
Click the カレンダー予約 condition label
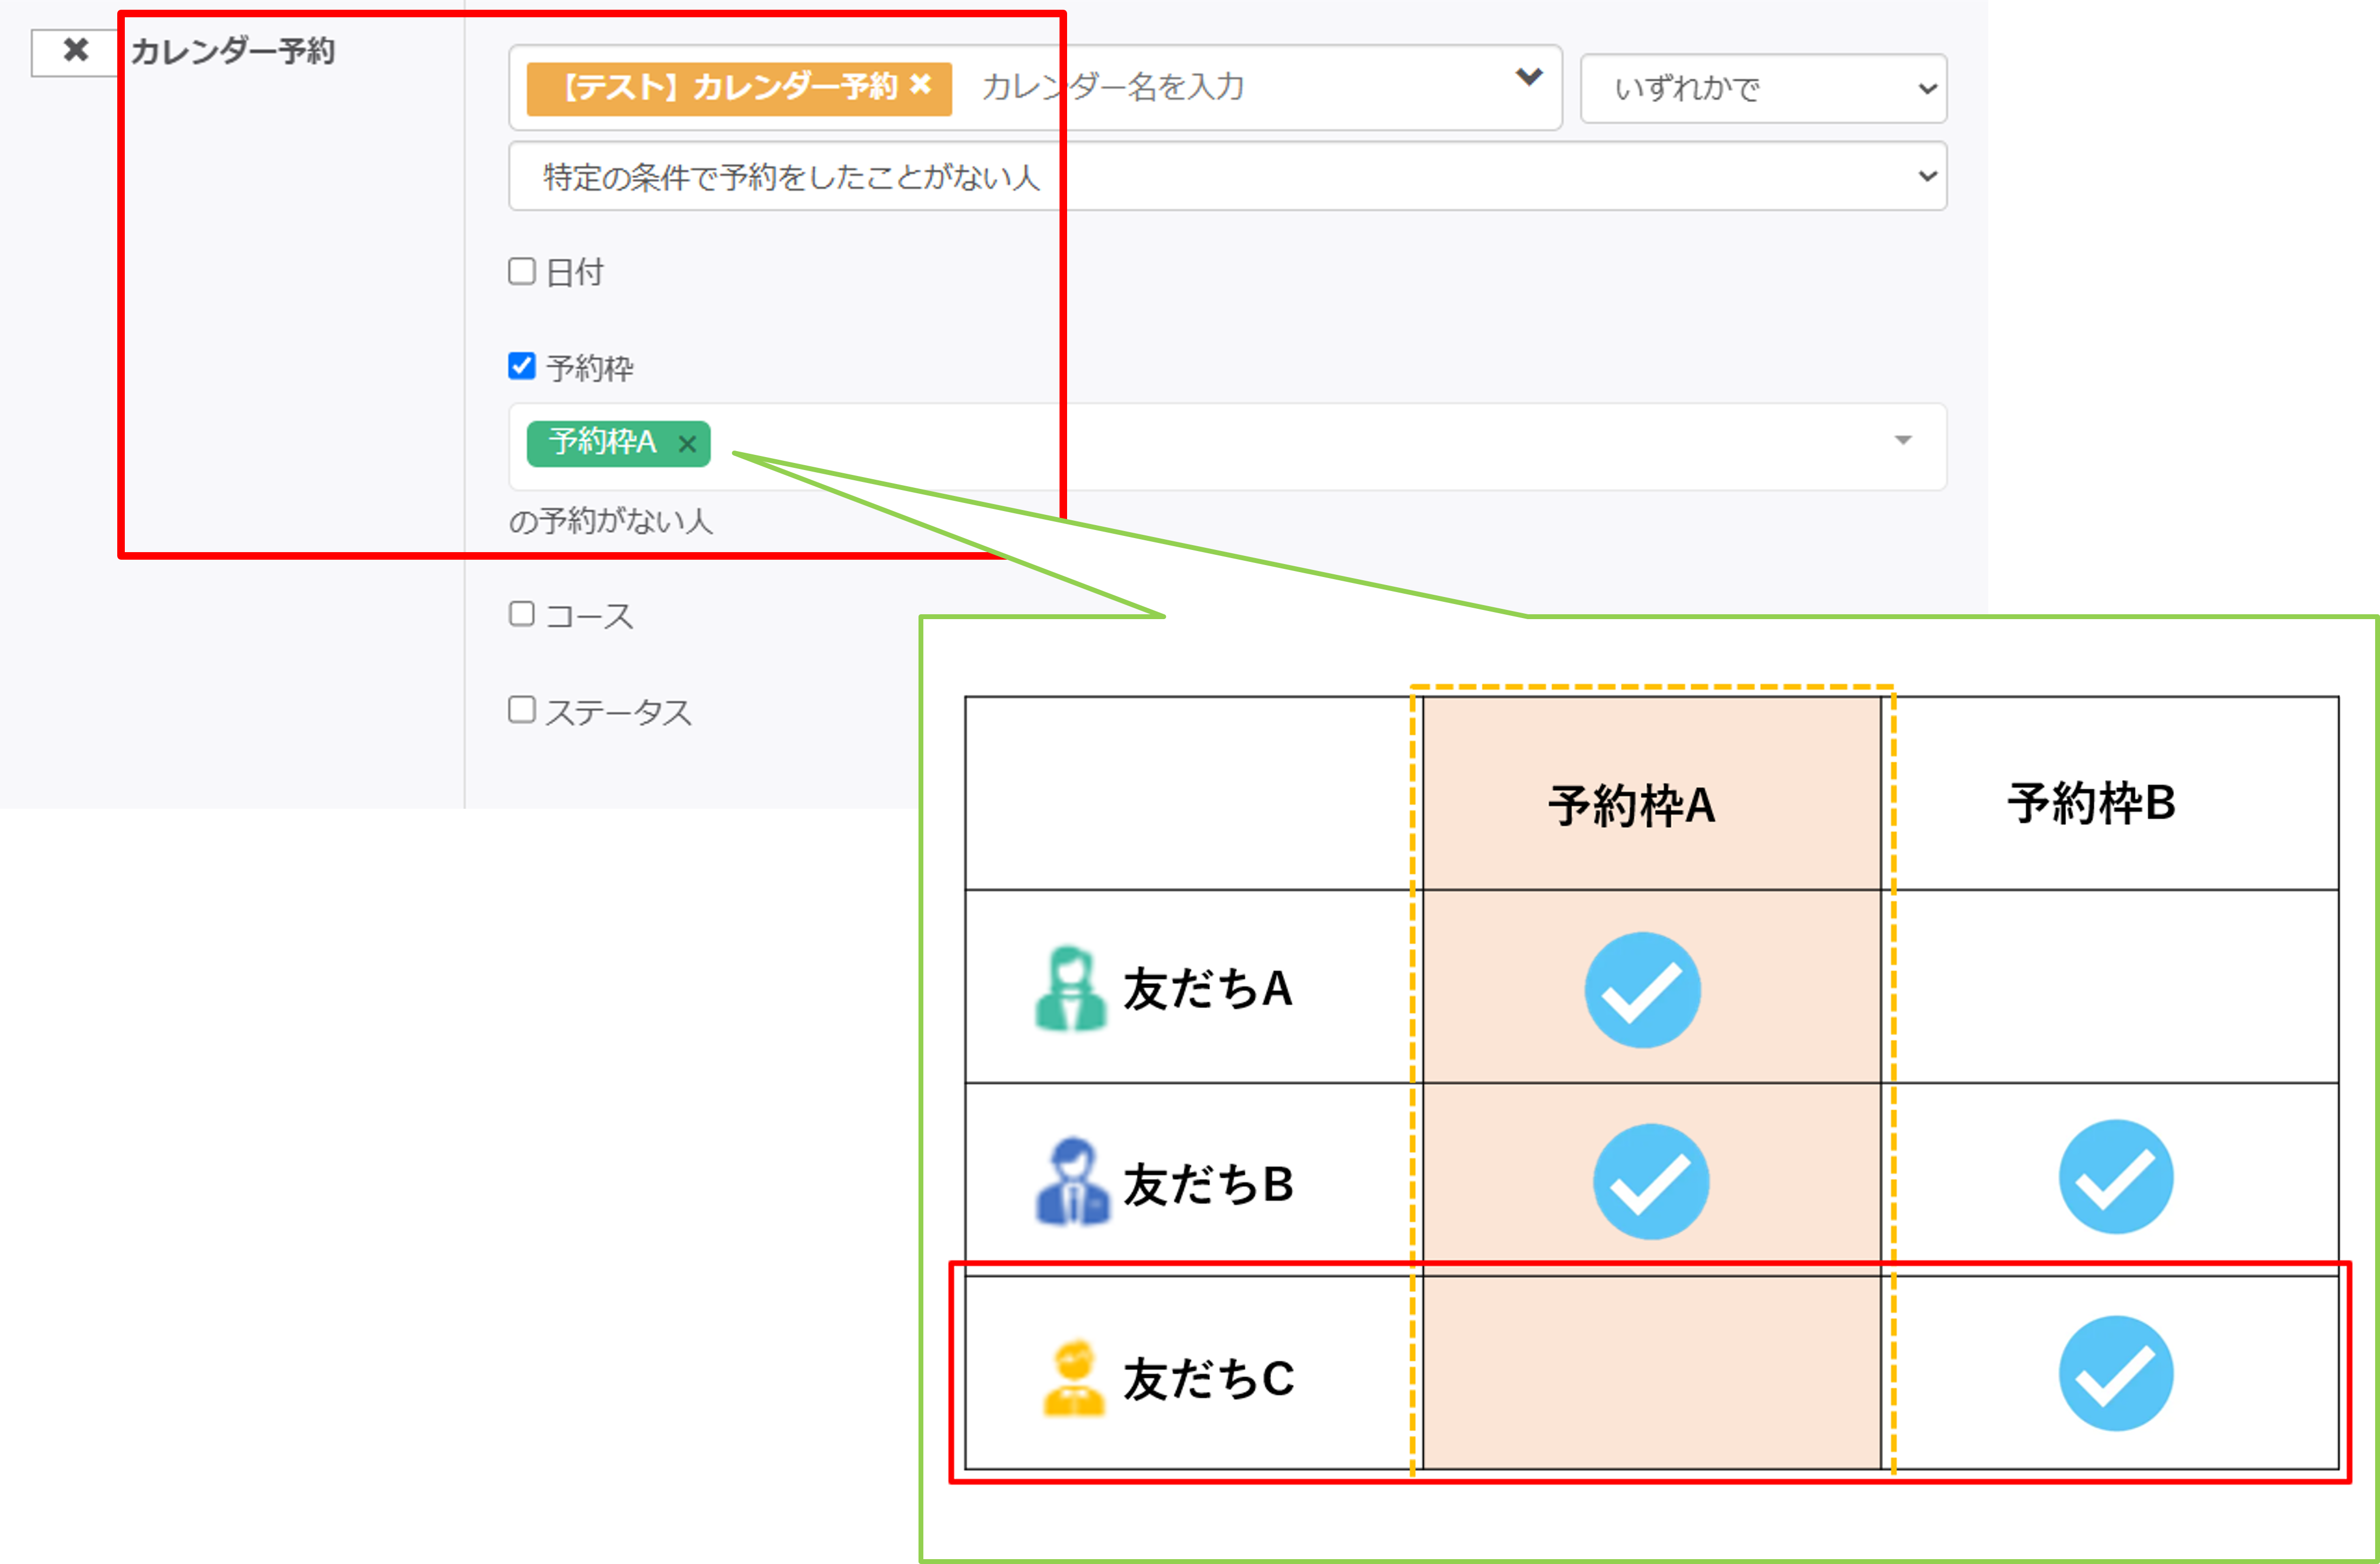click(x=232, y=51)
